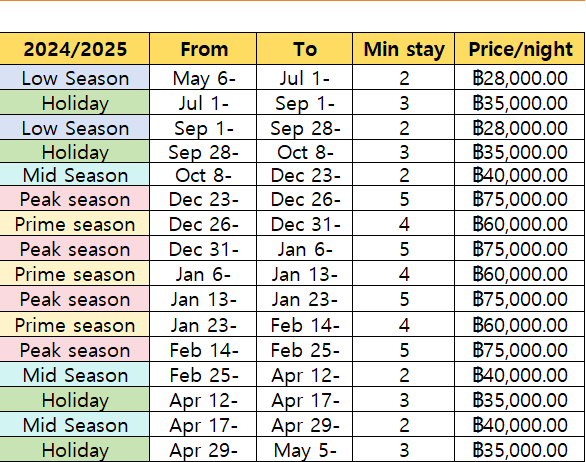The width and height of the screenshot is (586, 462).
Task: Select the ฿75,000.00 price for Dec 31 row
Action: (519, 249)
